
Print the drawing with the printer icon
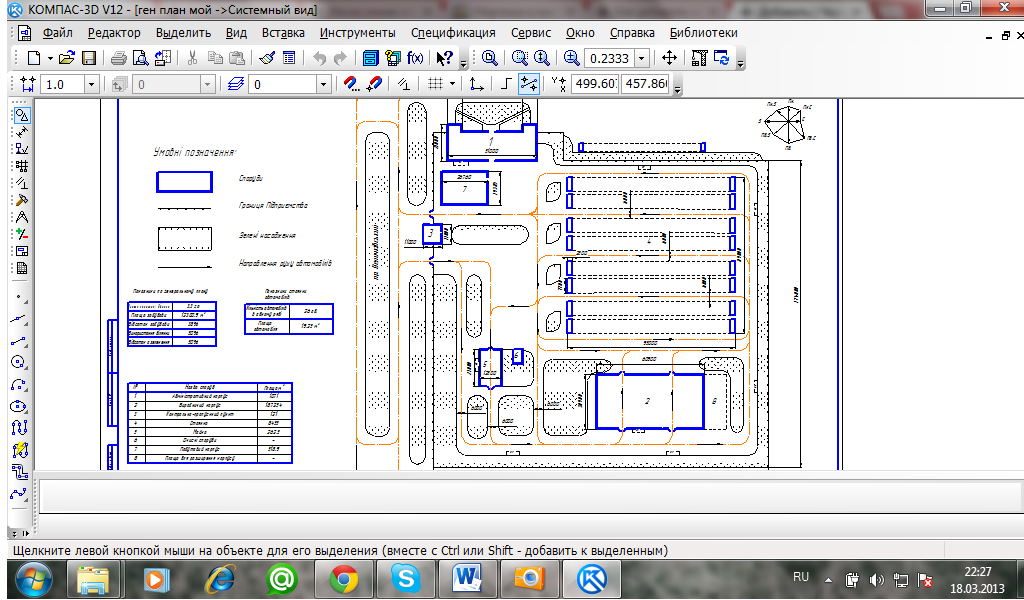(x=118, y=58)
